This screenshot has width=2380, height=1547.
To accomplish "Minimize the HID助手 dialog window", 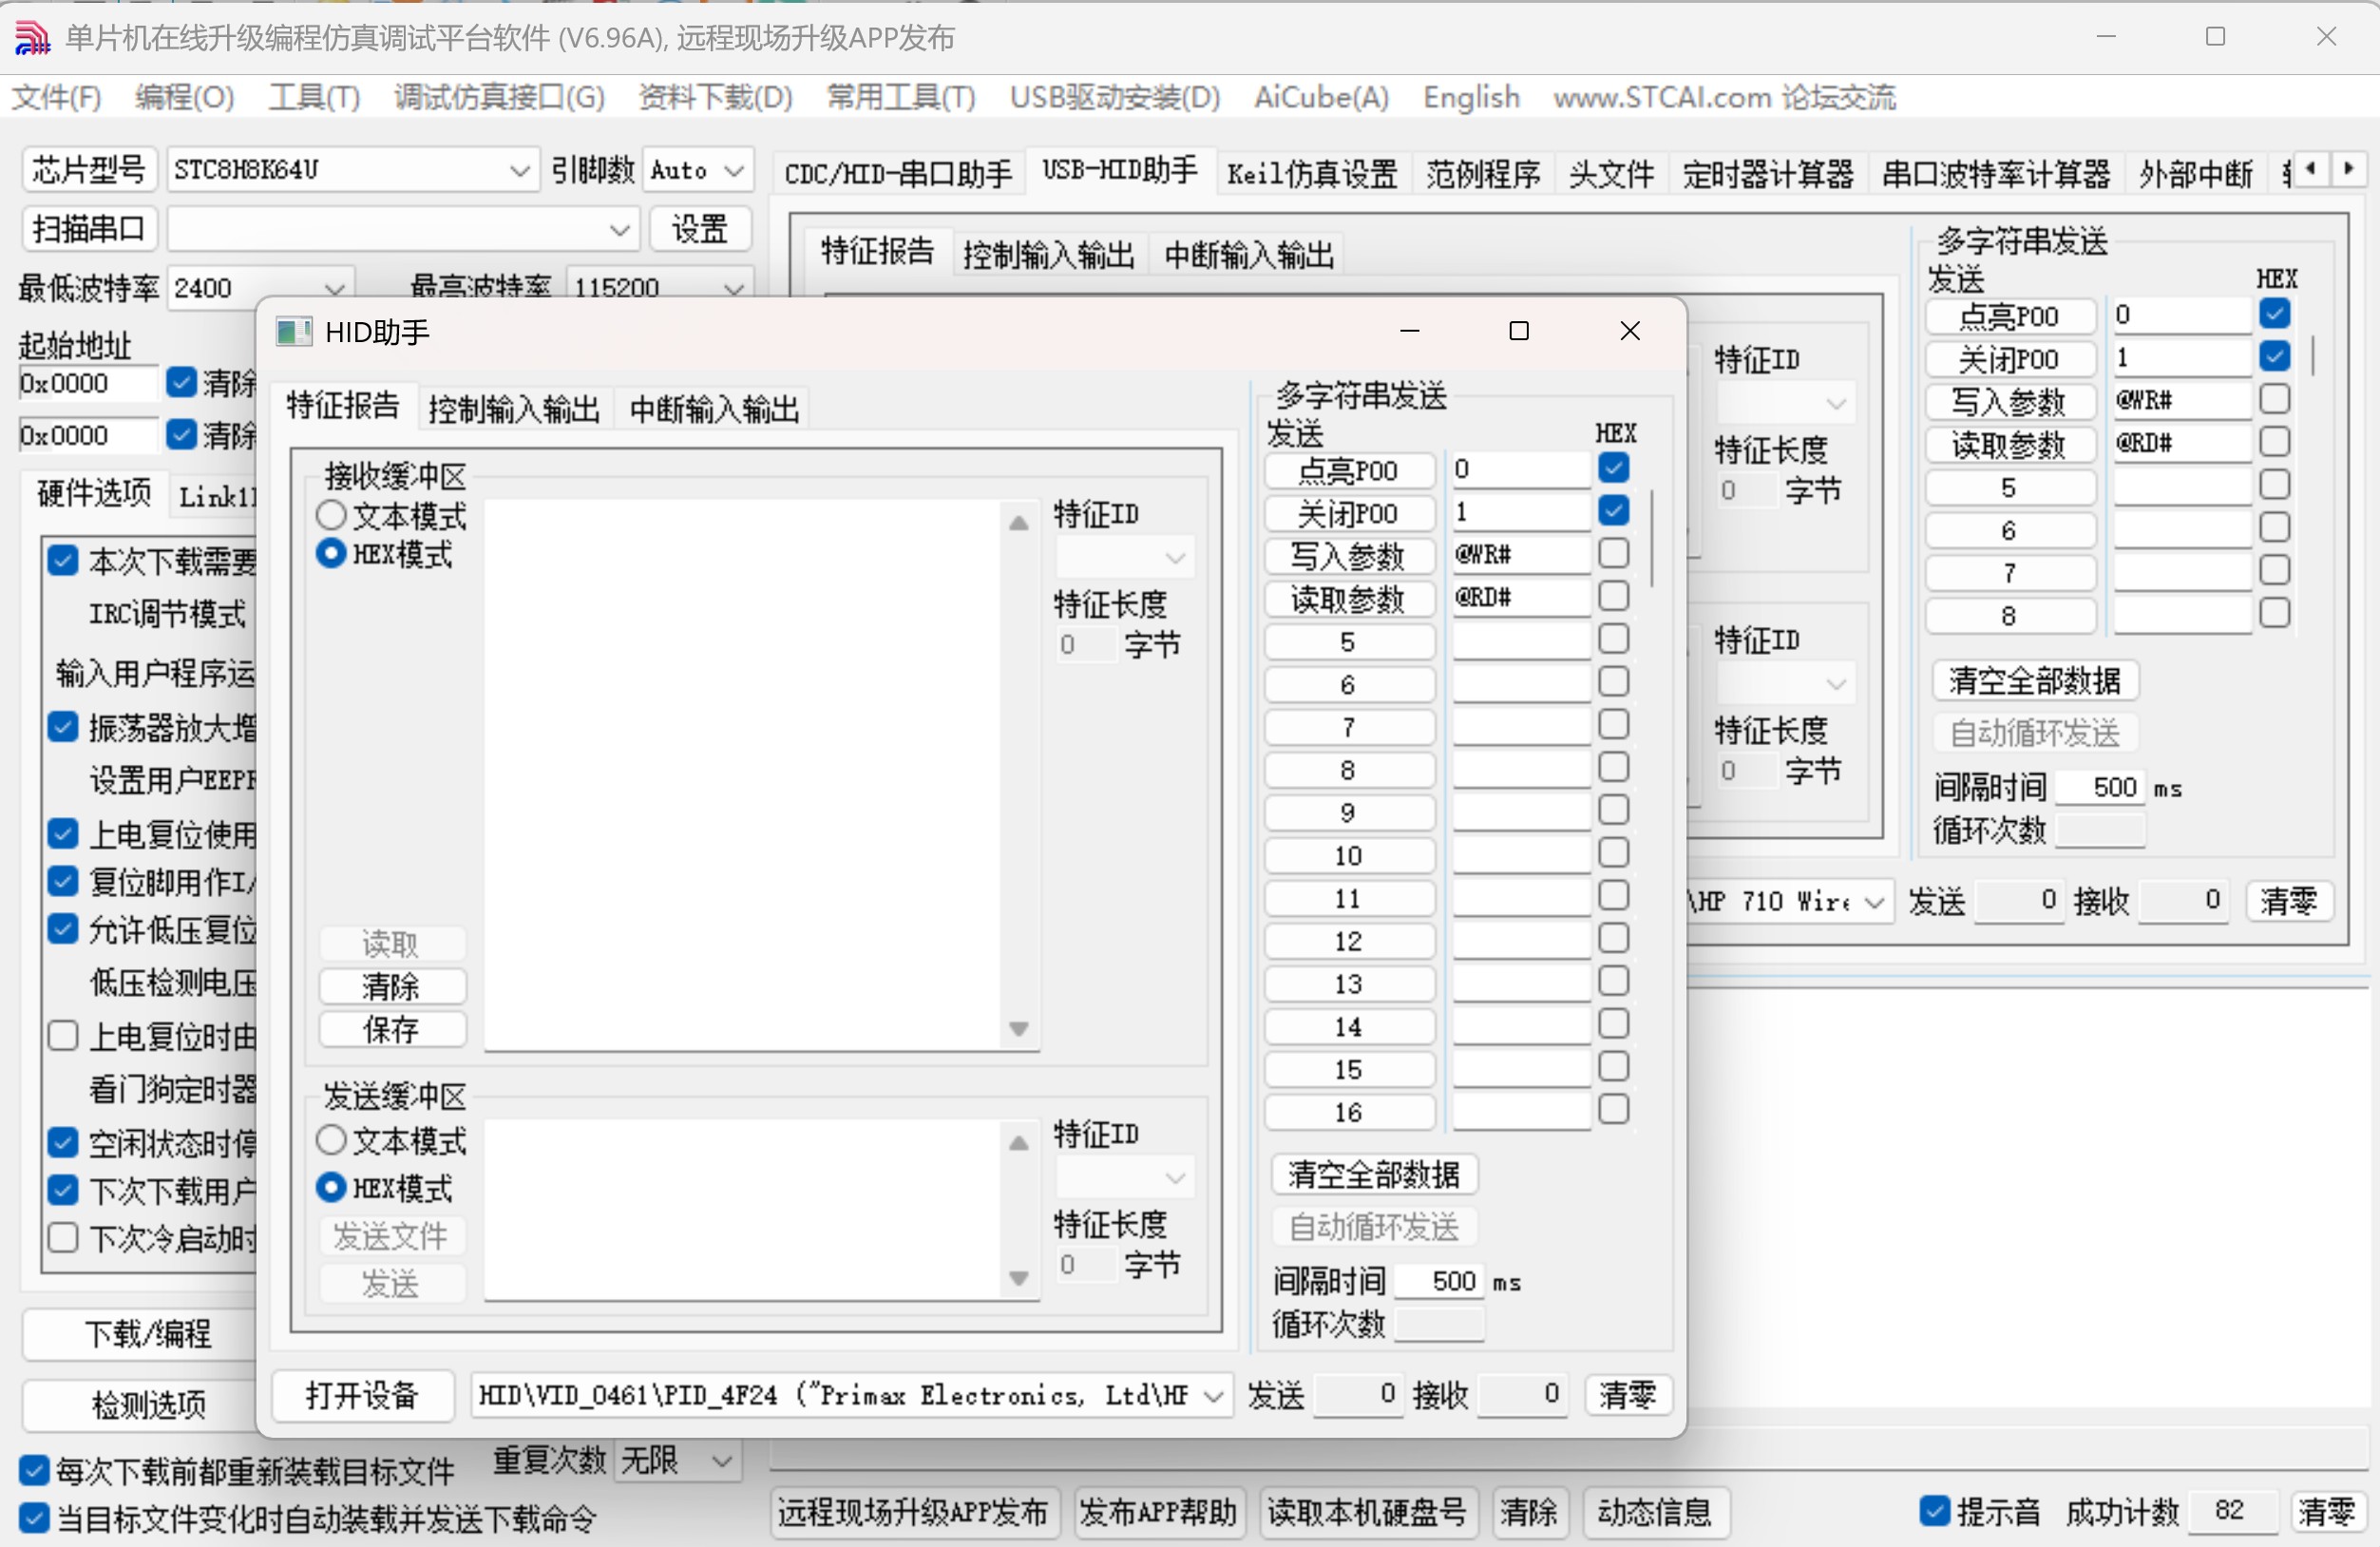I will [1409, 331].
